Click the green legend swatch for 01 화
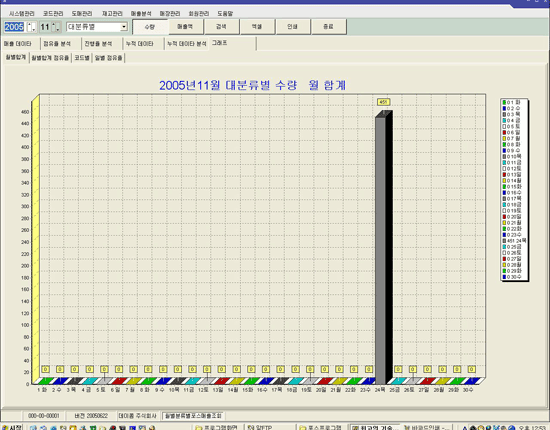The image size is (550, 430). point(504,102)
